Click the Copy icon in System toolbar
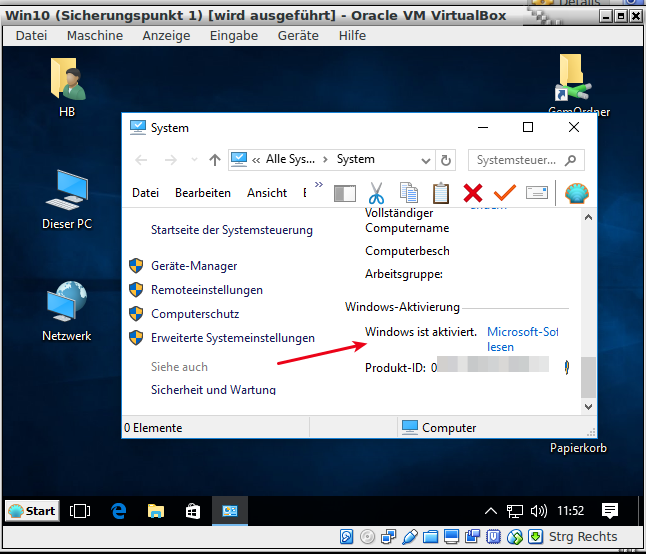Screen dimensions: 646x554 point(409,193)
